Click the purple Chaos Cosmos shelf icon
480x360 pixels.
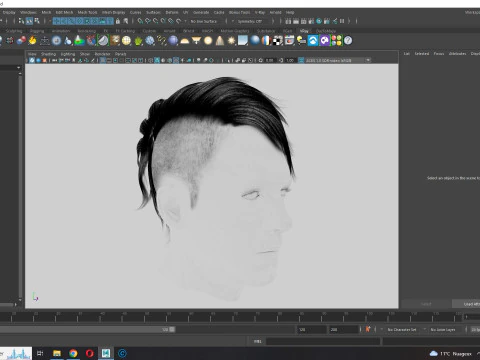[x=325, y=41]
